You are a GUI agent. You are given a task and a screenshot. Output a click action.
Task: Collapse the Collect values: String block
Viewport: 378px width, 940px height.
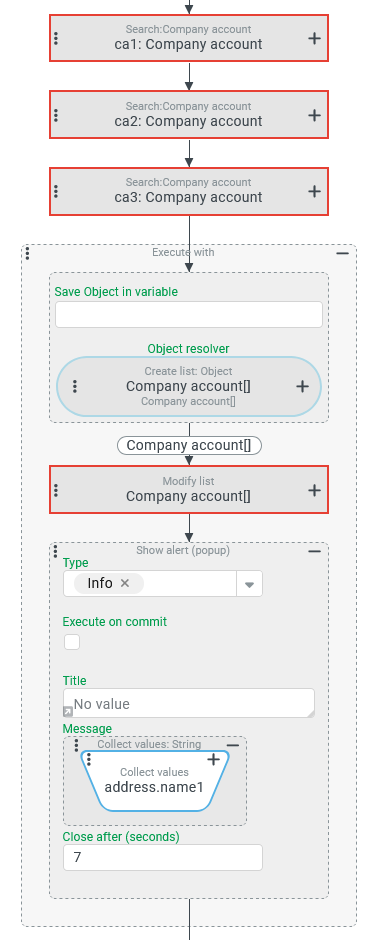(x=233, y=745)
